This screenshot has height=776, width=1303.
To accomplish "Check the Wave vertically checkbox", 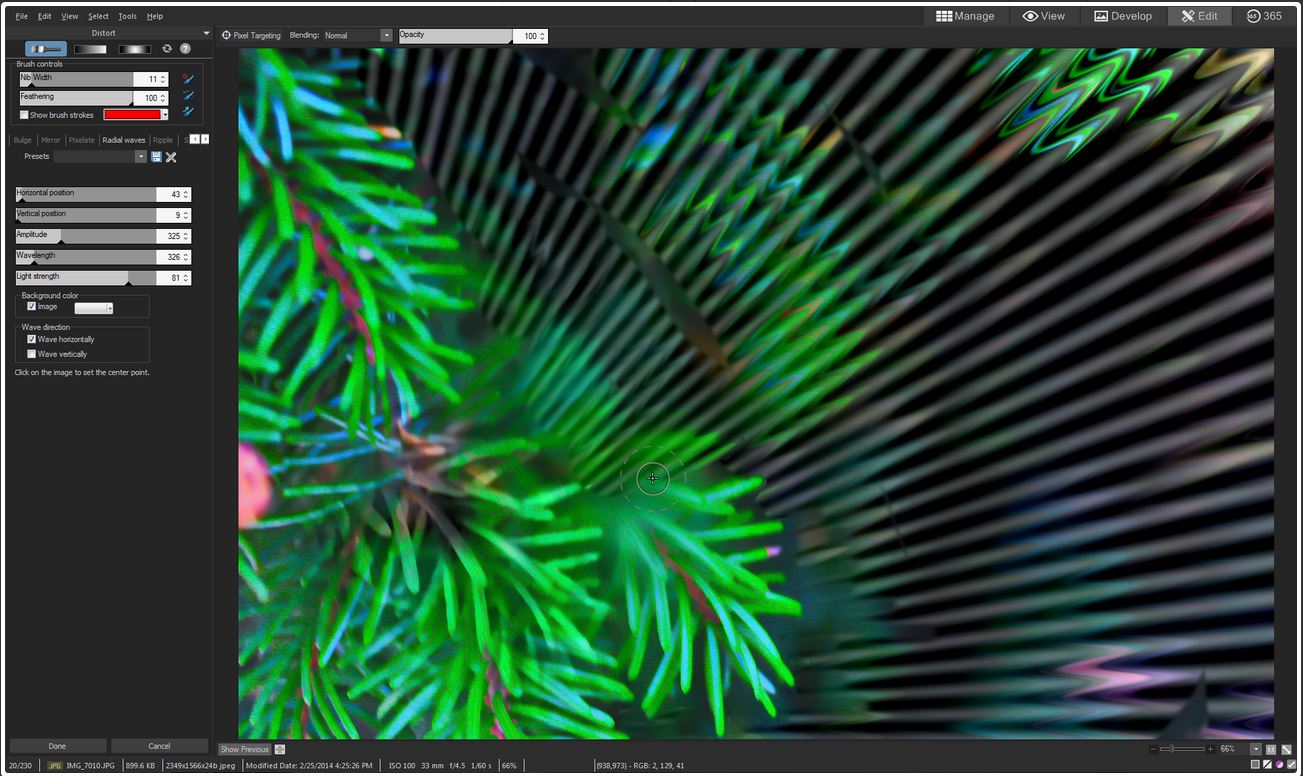I will tap(32, 354).
